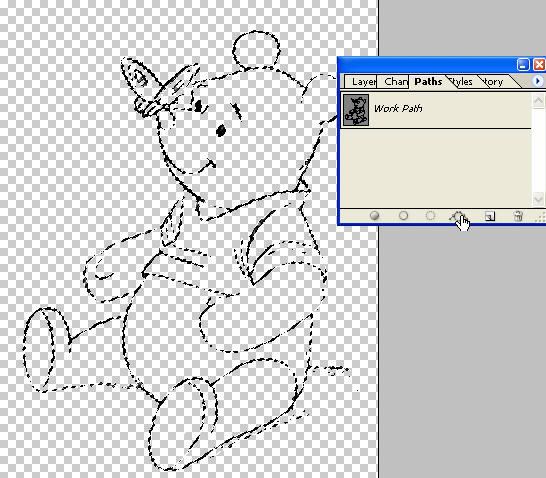The width and height of the screenshot is (546, 478).
Task: Minimize the Paths palette window
Action: (523, 64)
